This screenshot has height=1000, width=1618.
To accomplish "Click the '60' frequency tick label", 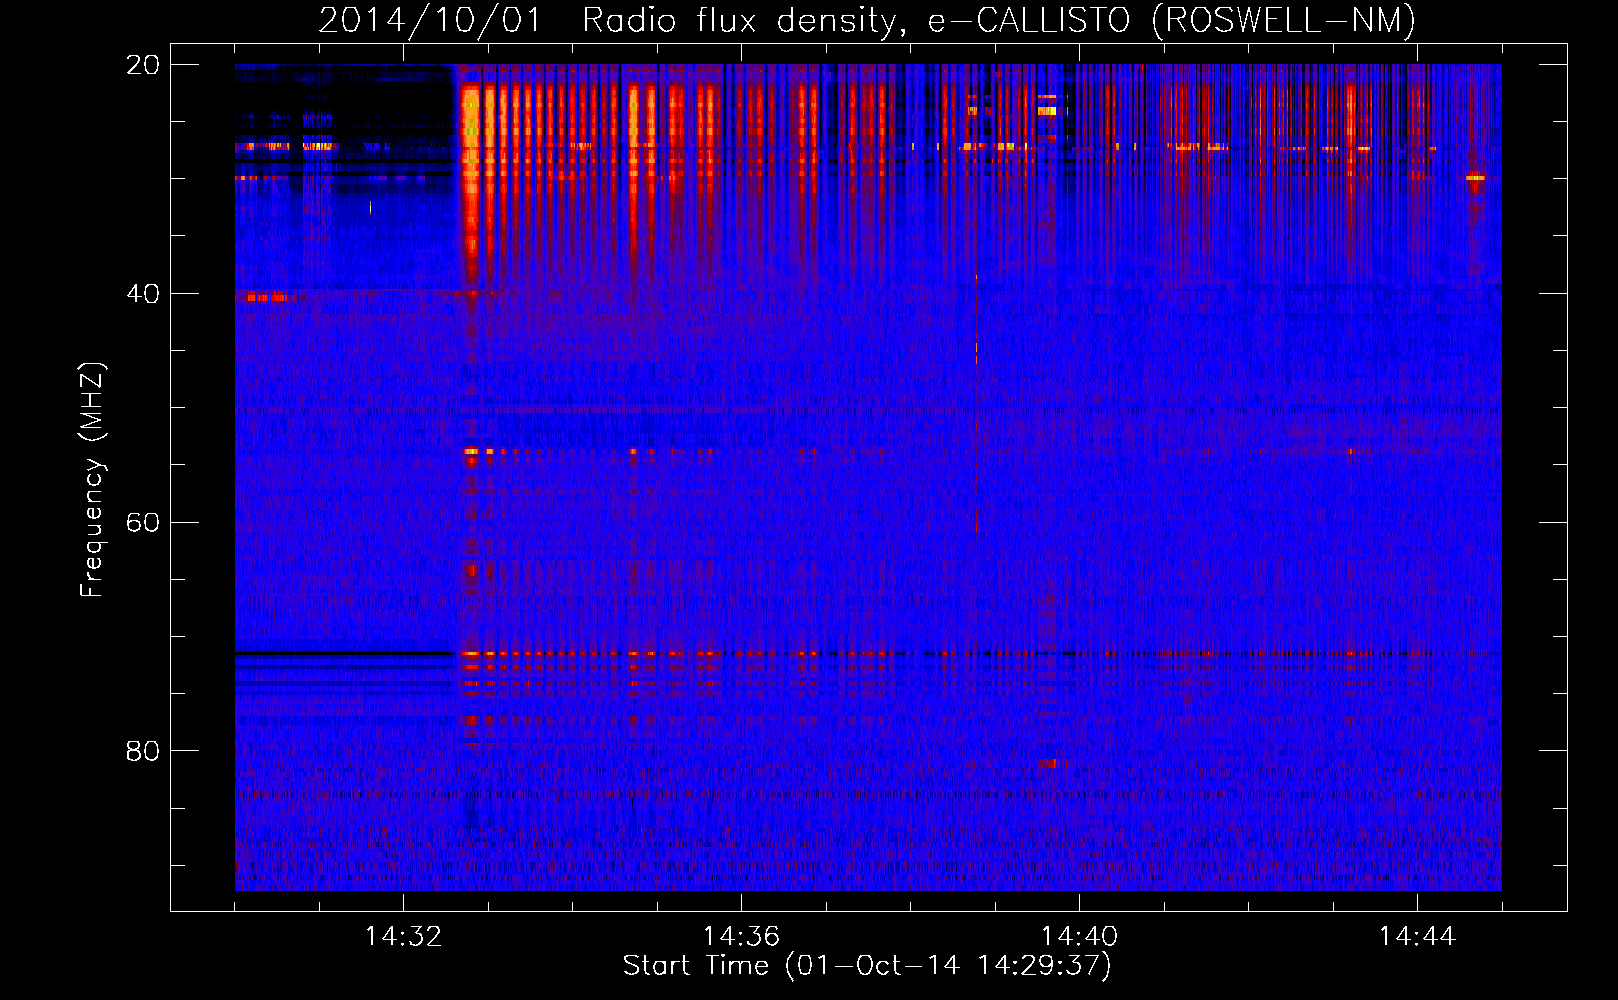I will click(143, 523).
